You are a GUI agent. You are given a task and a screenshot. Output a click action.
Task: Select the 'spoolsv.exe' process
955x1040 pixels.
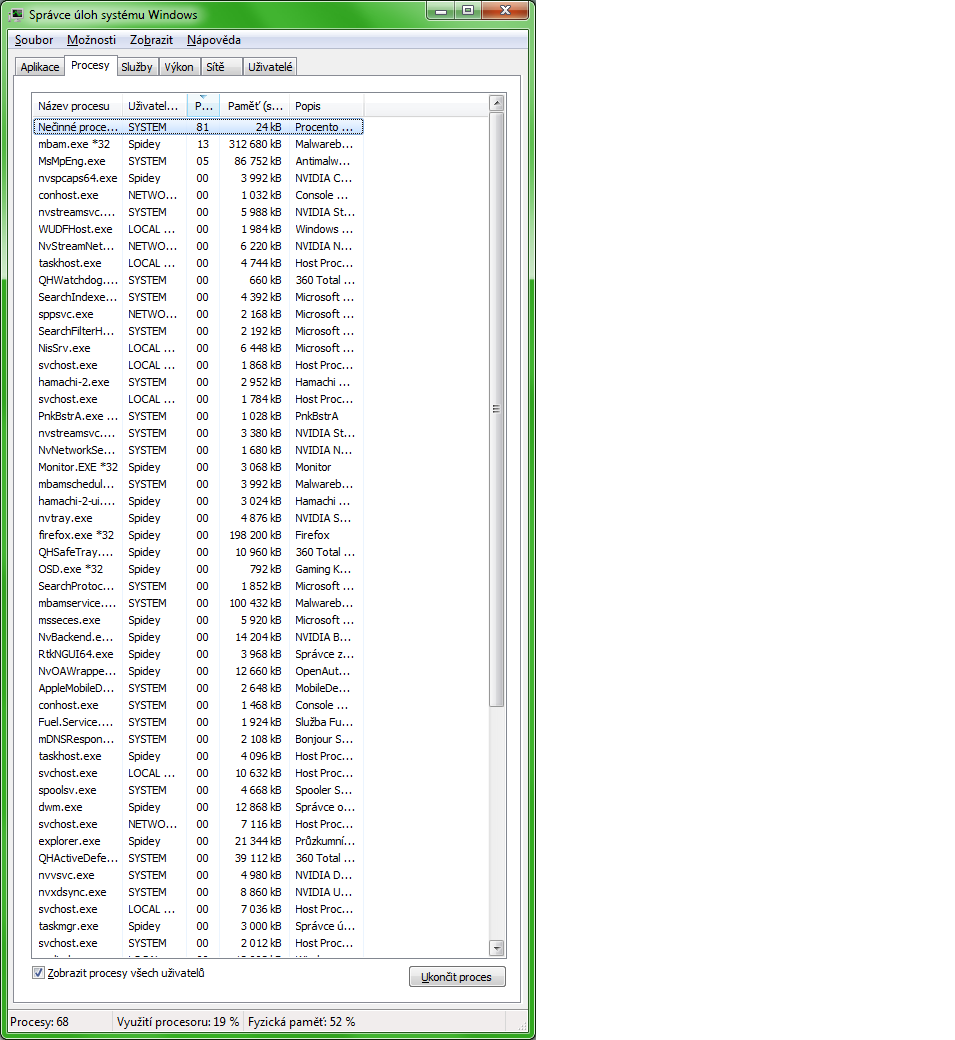click(x=198, y=790)
